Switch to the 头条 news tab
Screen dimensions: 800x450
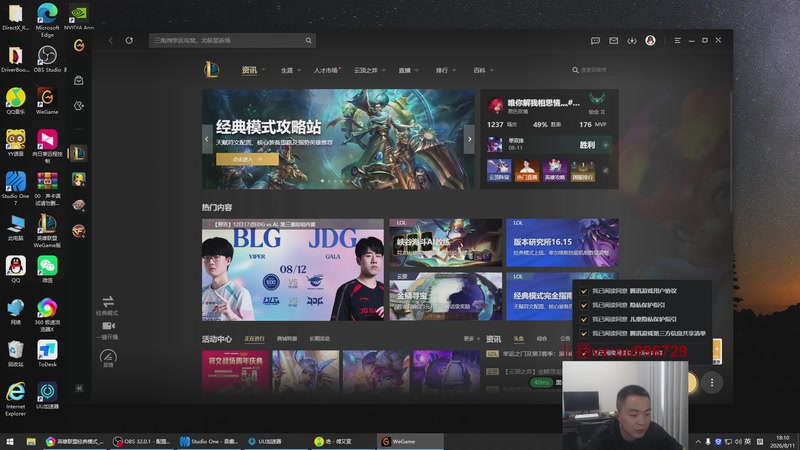tap(518, 339)
